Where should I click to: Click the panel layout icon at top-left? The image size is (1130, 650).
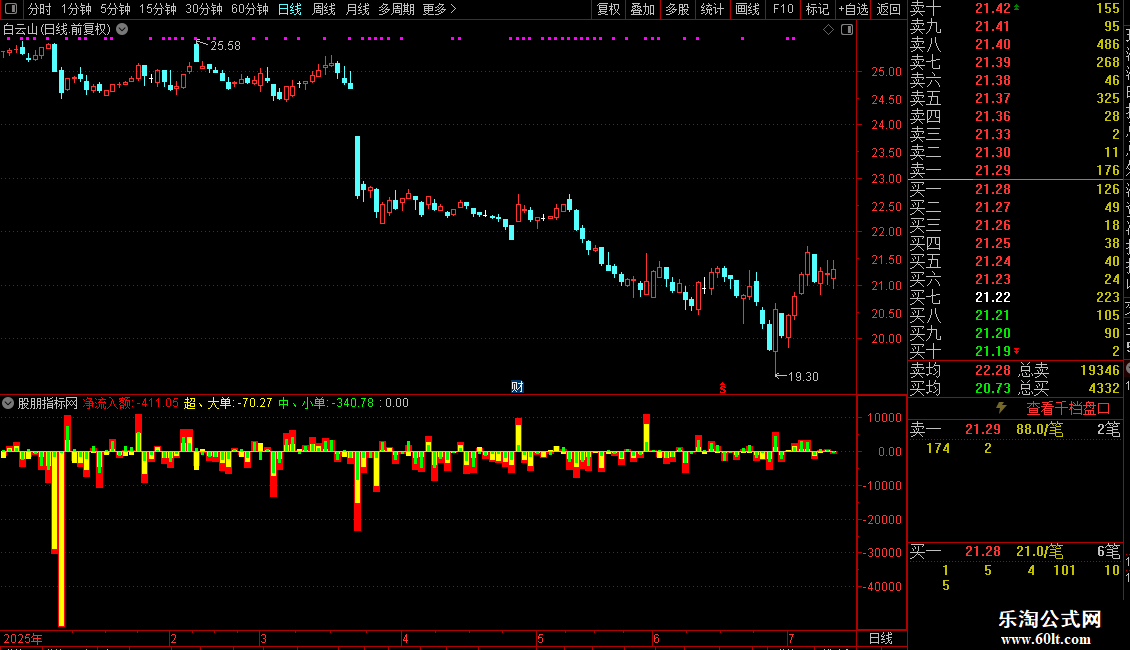[11, 9]
